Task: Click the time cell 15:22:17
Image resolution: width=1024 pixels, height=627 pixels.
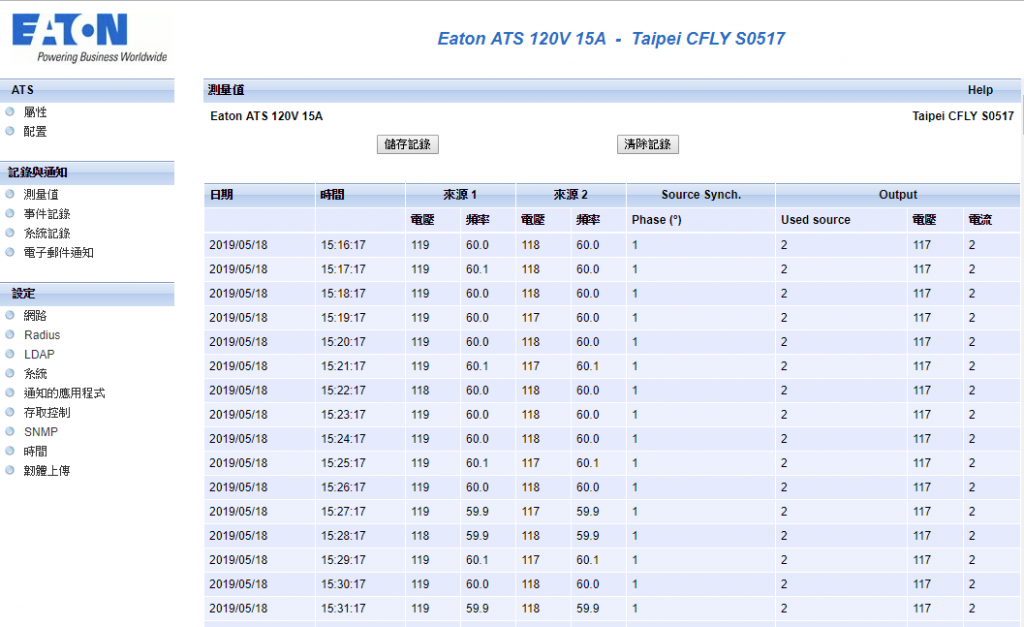Action: 344,390
